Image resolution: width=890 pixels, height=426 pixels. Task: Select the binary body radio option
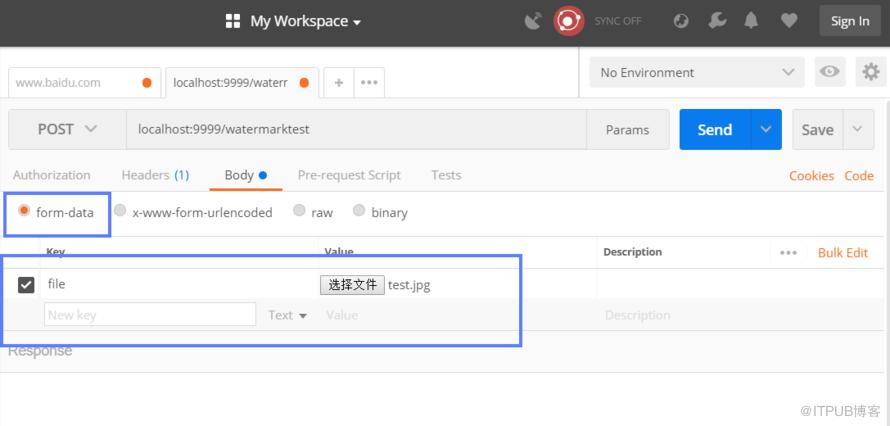coord(359,211)
